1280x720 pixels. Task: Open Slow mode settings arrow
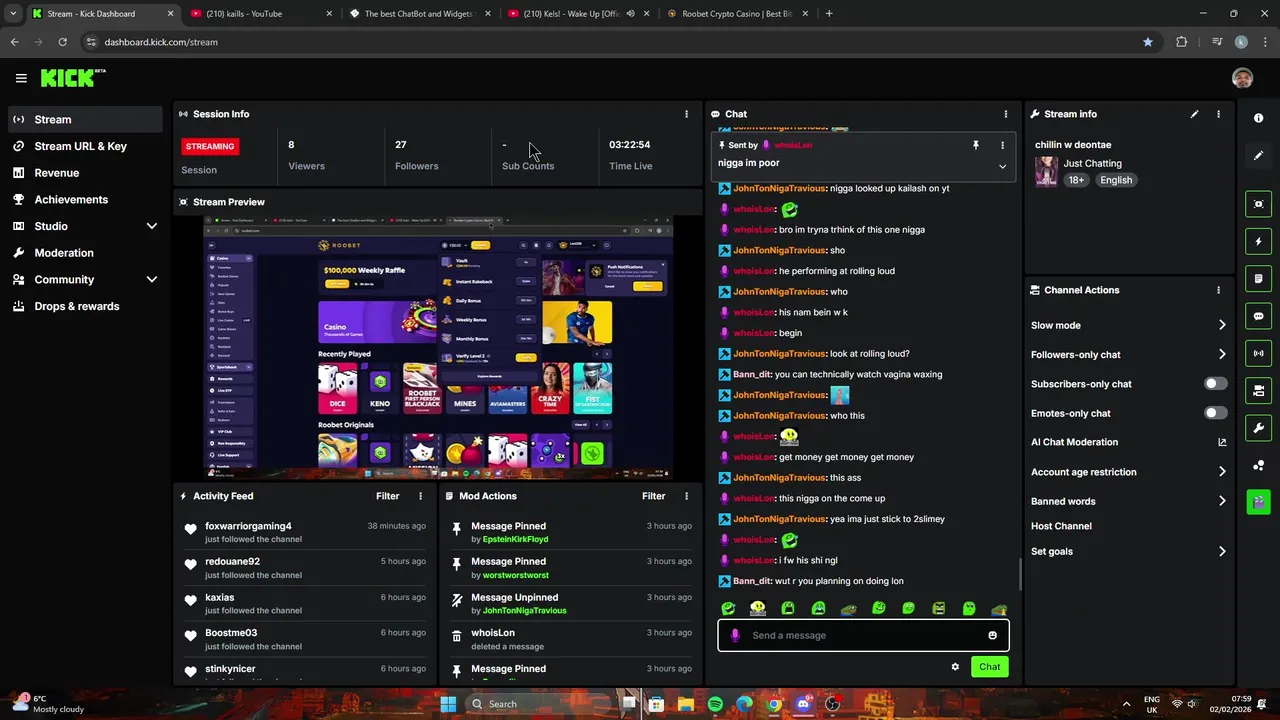click(1222, 325)
